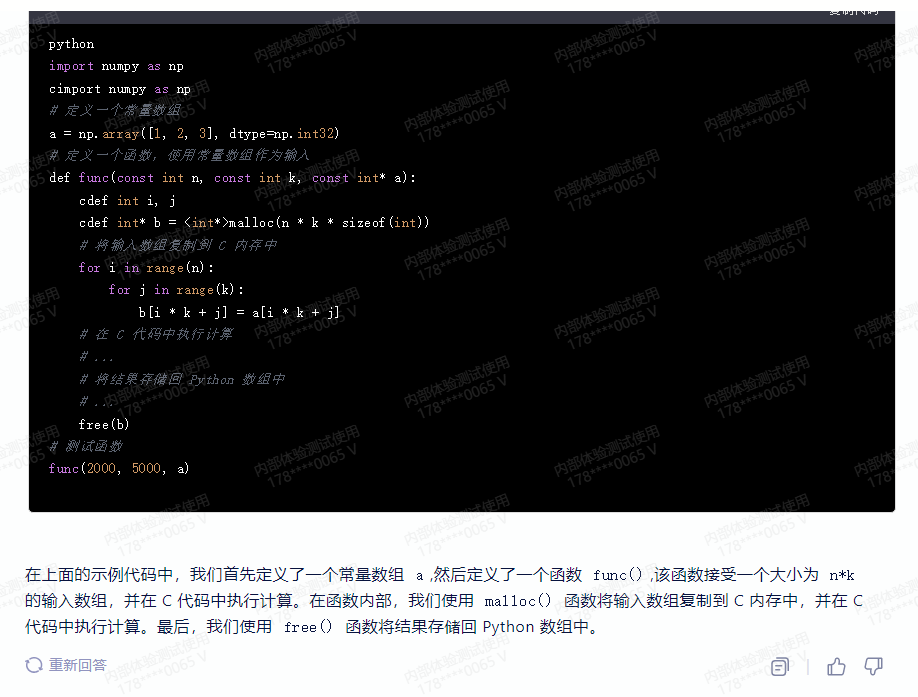Click the 'def func(const int n...' definition line
Screen dimensions: 918x697
click(x=232, y=177)
